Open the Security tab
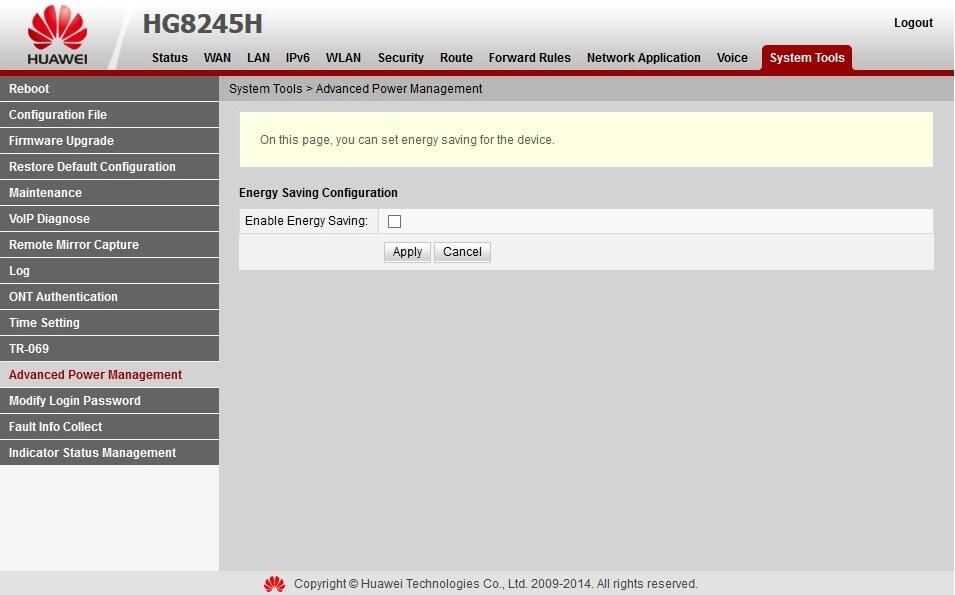Image resolution: width=955 pixels, height=595 pixels. [x=400, y=57]
